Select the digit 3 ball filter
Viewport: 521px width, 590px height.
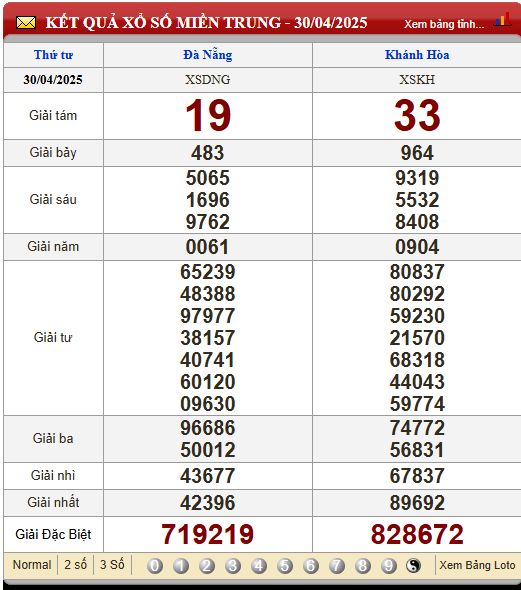click(x=232, y=566)
